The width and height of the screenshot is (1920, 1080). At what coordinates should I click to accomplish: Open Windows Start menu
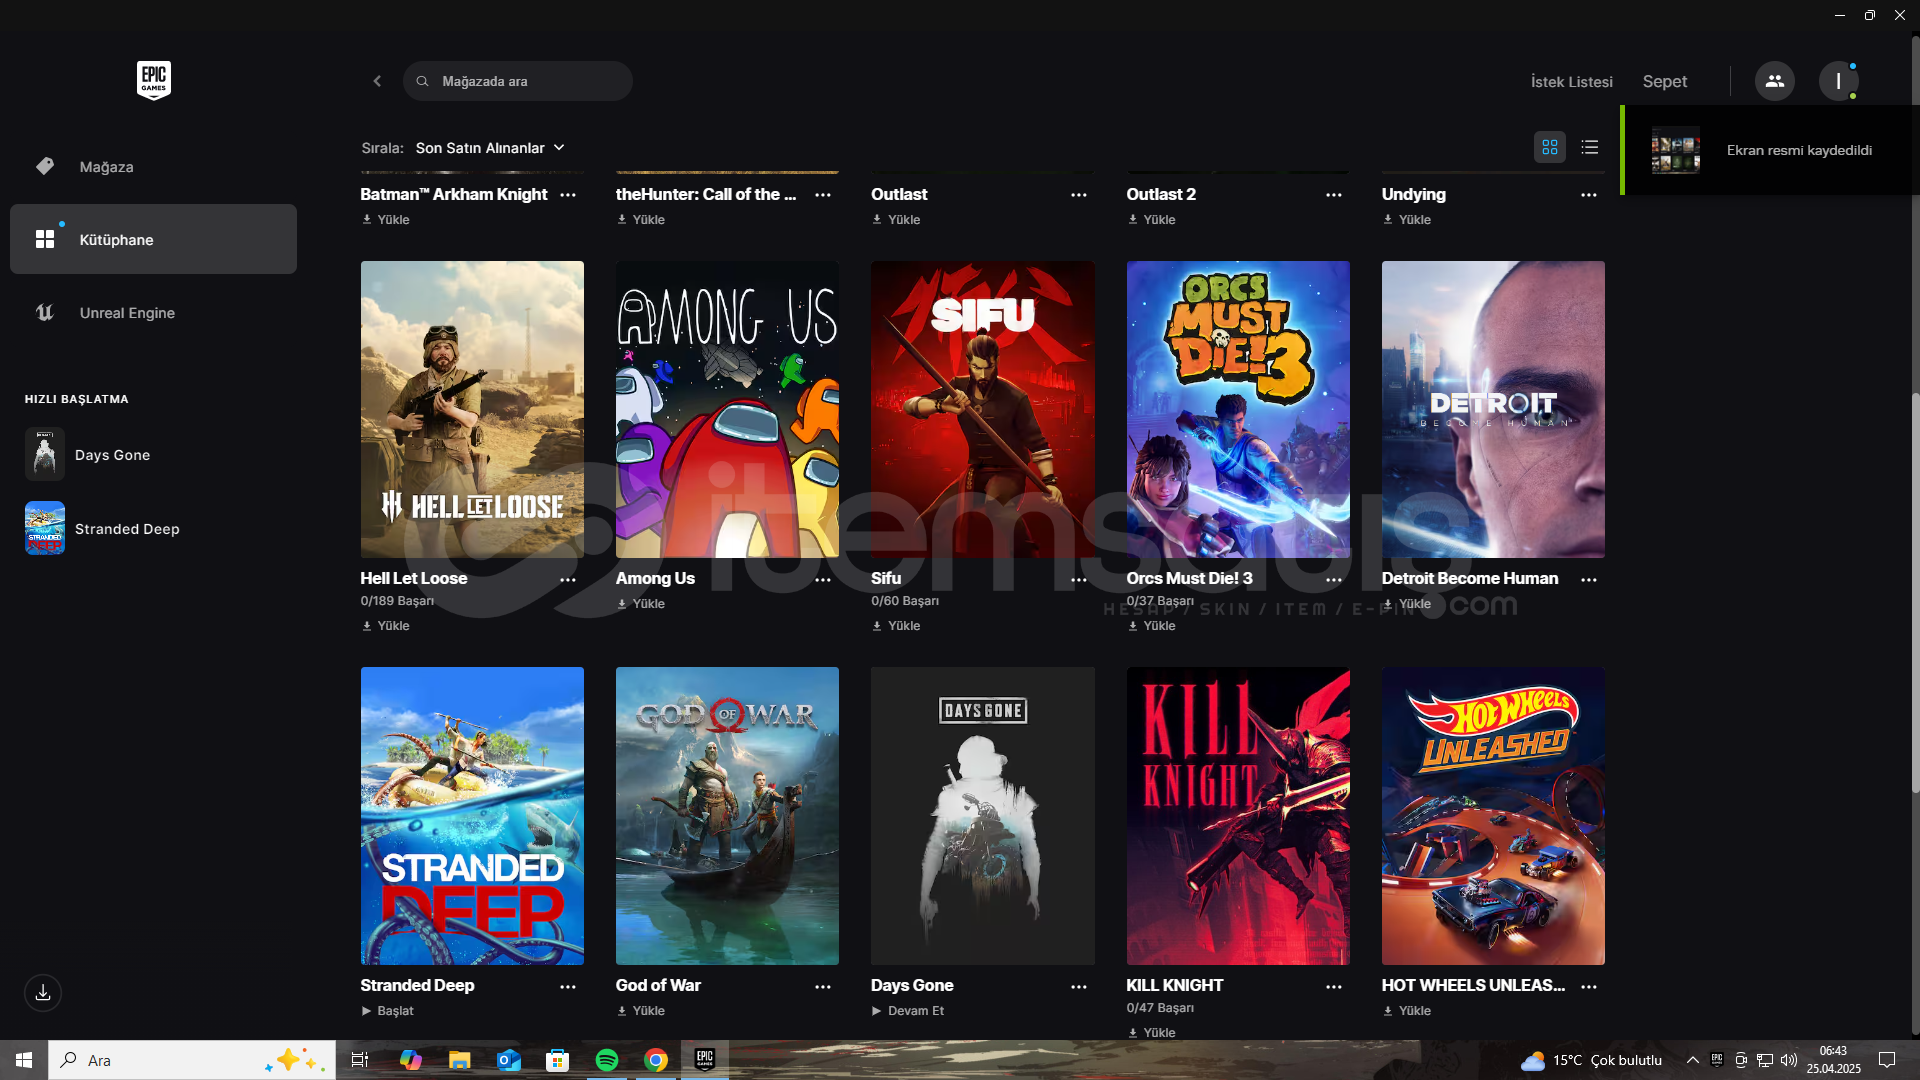(x=24, y=1060)
